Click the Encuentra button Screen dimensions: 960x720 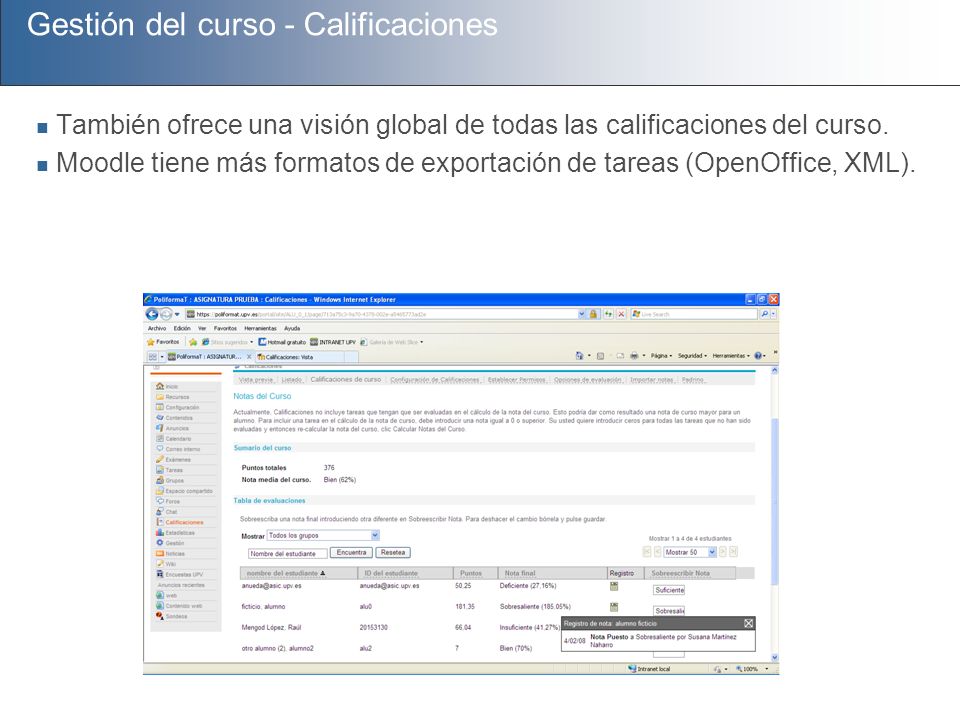point(351,553)
